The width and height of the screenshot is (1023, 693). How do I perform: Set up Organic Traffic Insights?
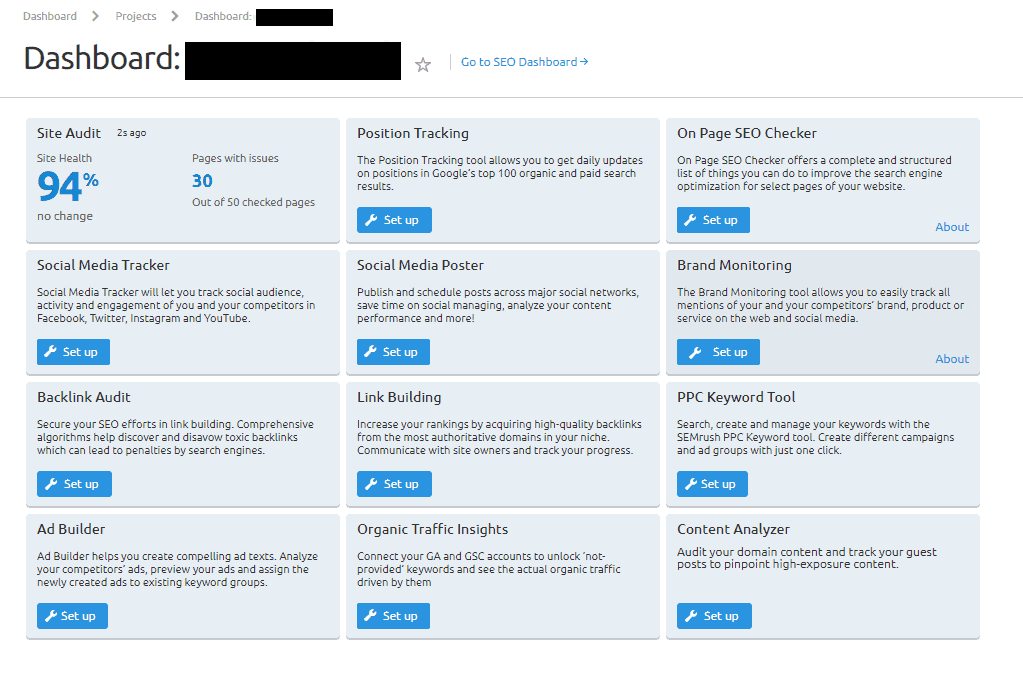point(393,616)
